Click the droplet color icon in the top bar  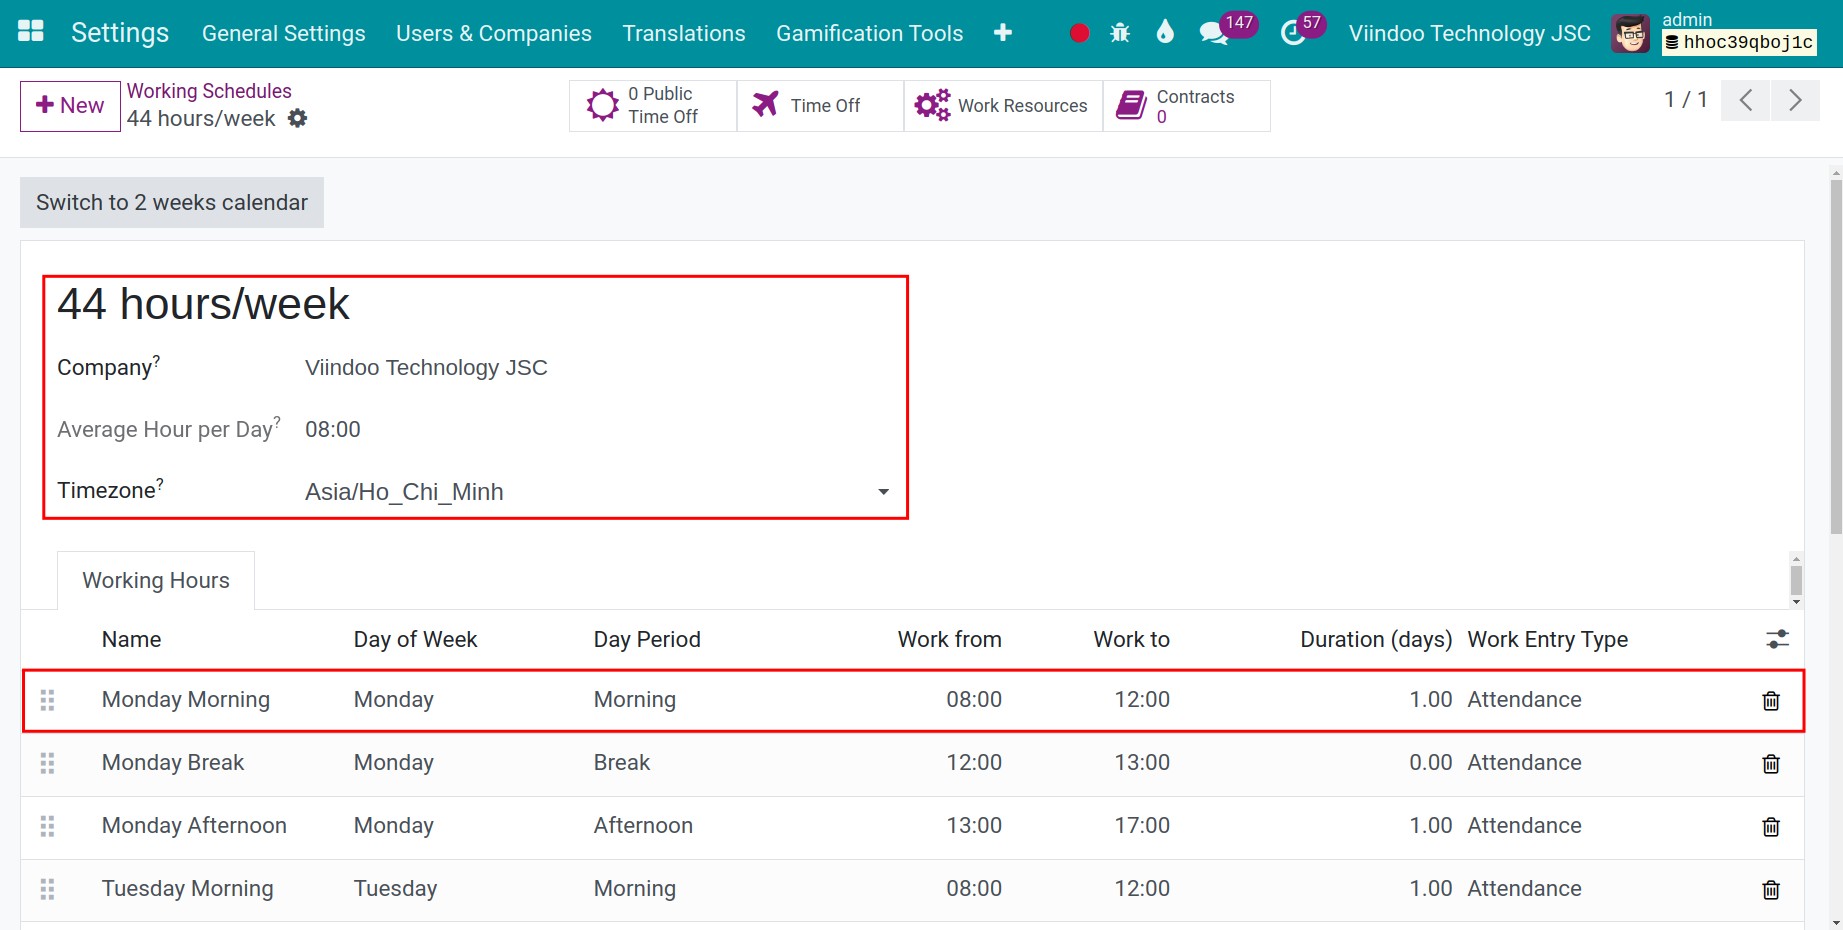point(1165,32)
